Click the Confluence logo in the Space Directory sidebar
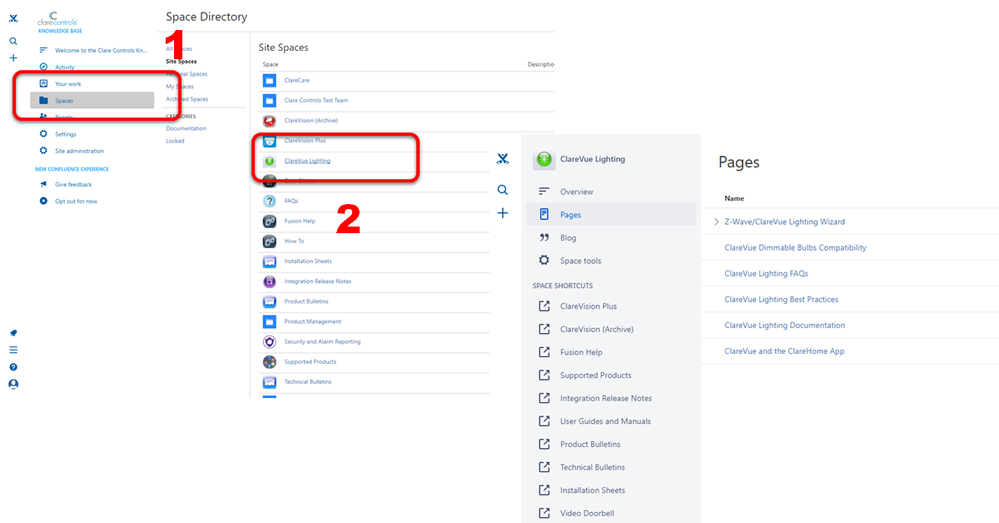This screenshot has height=523, width=999. 13,18
